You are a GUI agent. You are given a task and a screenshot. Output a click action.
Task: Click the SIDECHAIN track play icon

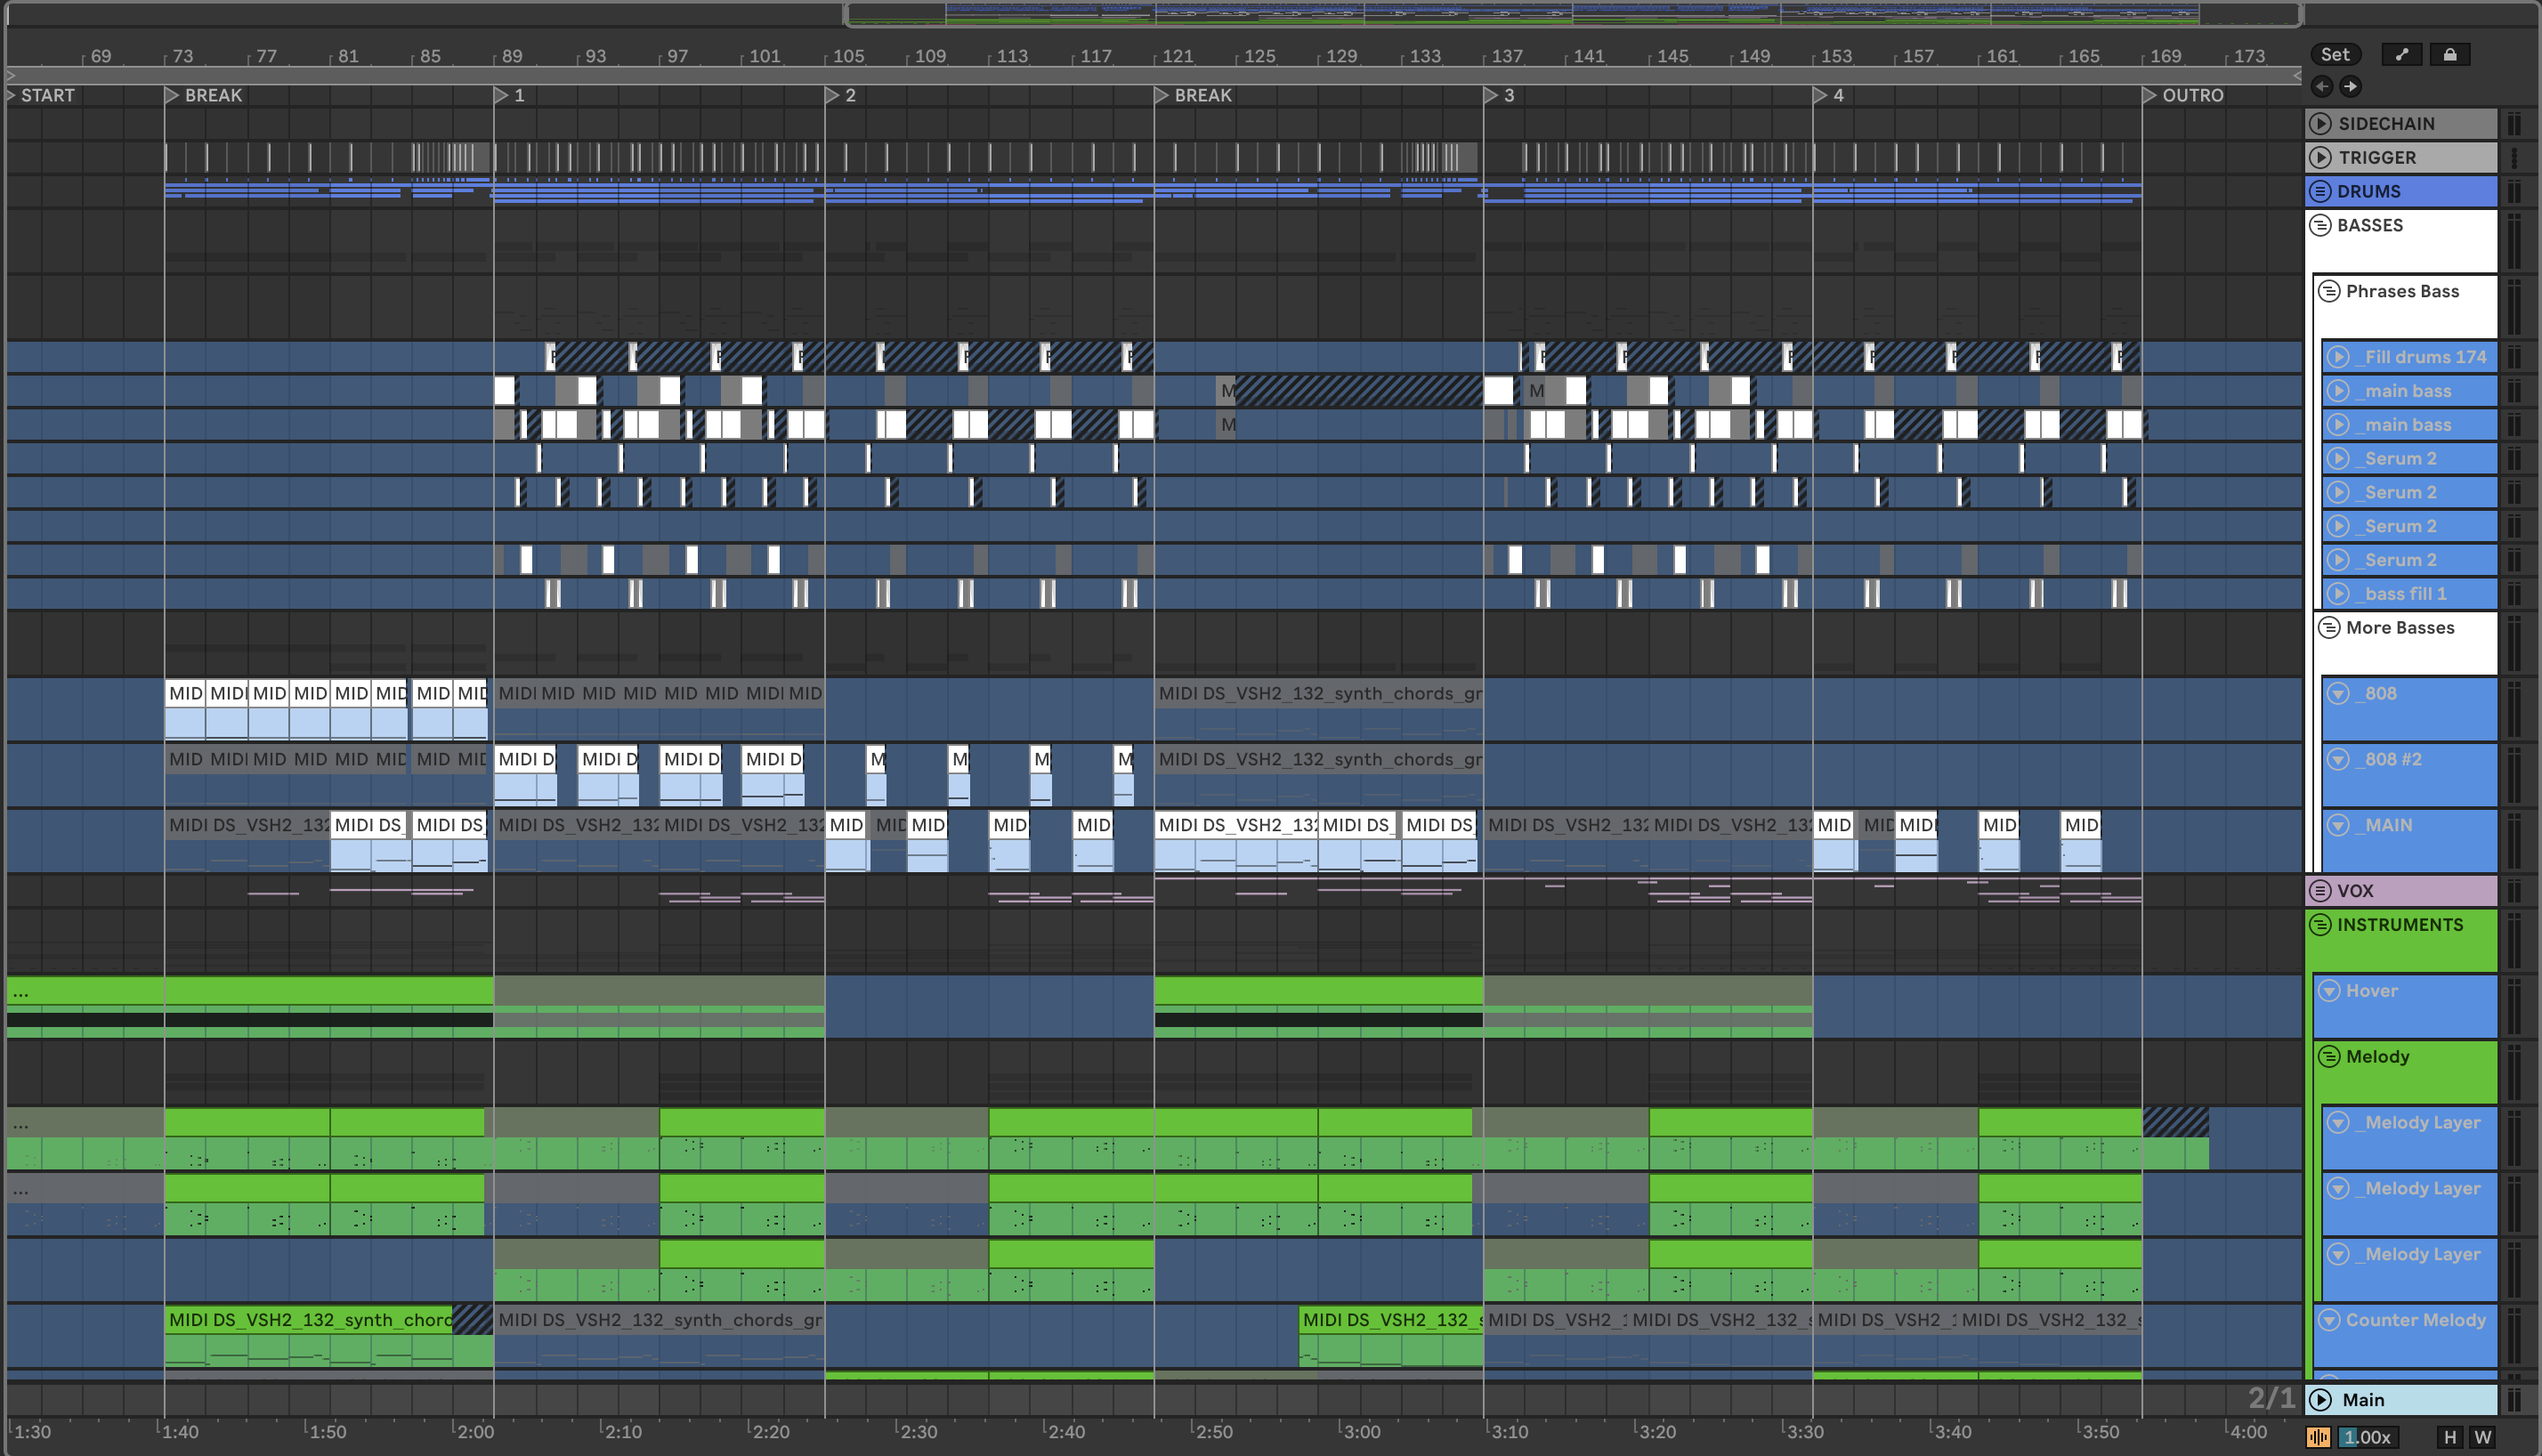click(x=2320, y=124)
